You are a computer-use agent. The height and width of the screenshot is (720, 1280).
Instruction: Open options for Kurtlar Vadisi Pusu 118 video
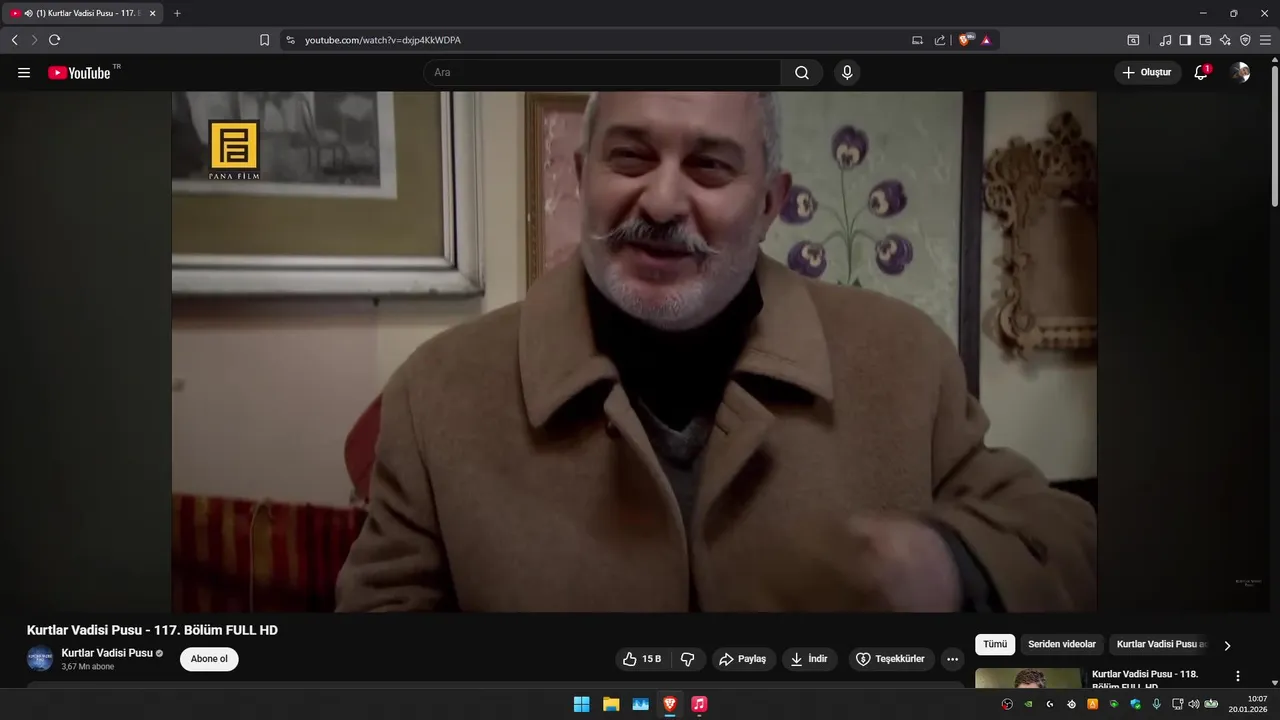point(1238,676)
